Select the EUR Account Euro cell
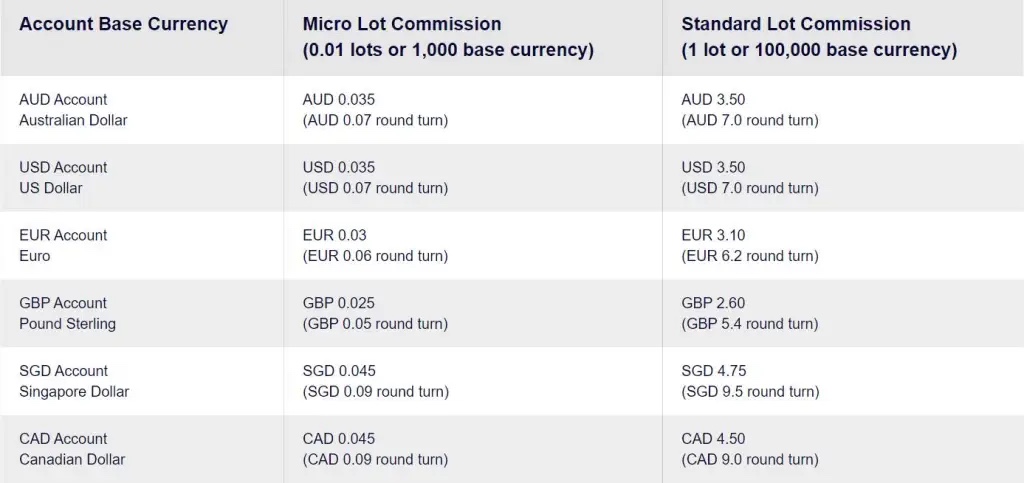Image resolution: width=1024 pixels, height=483 pixels. (63, 246)
